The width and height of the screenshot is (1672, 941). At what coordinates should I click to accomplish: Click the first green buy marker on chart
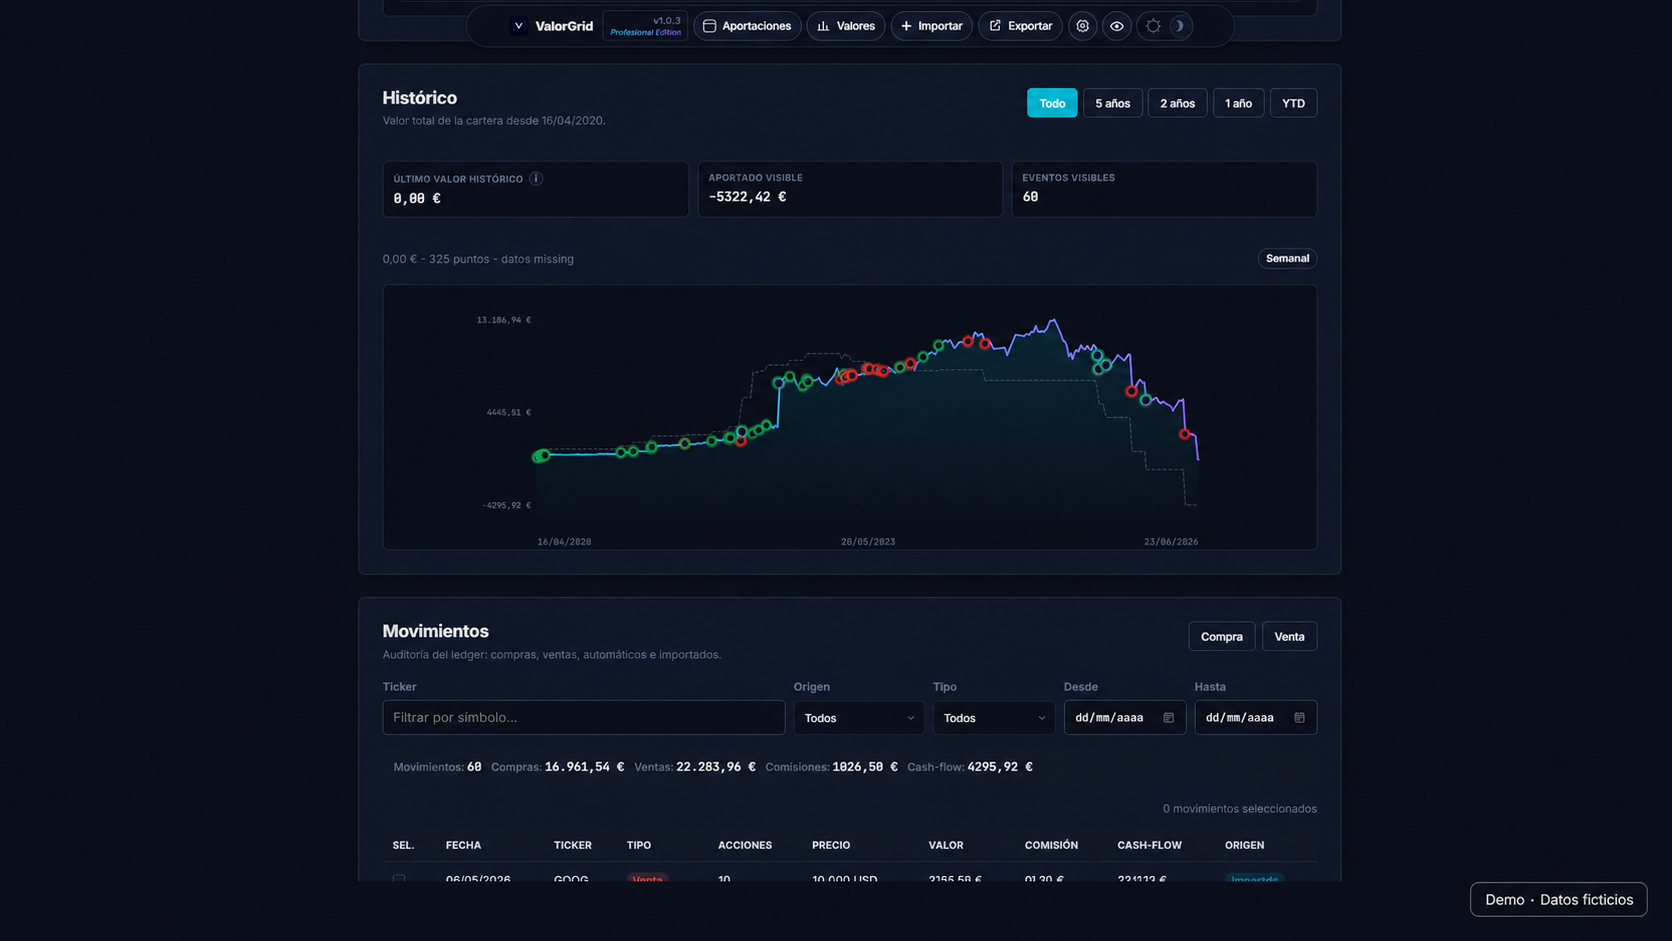[539, 457]
